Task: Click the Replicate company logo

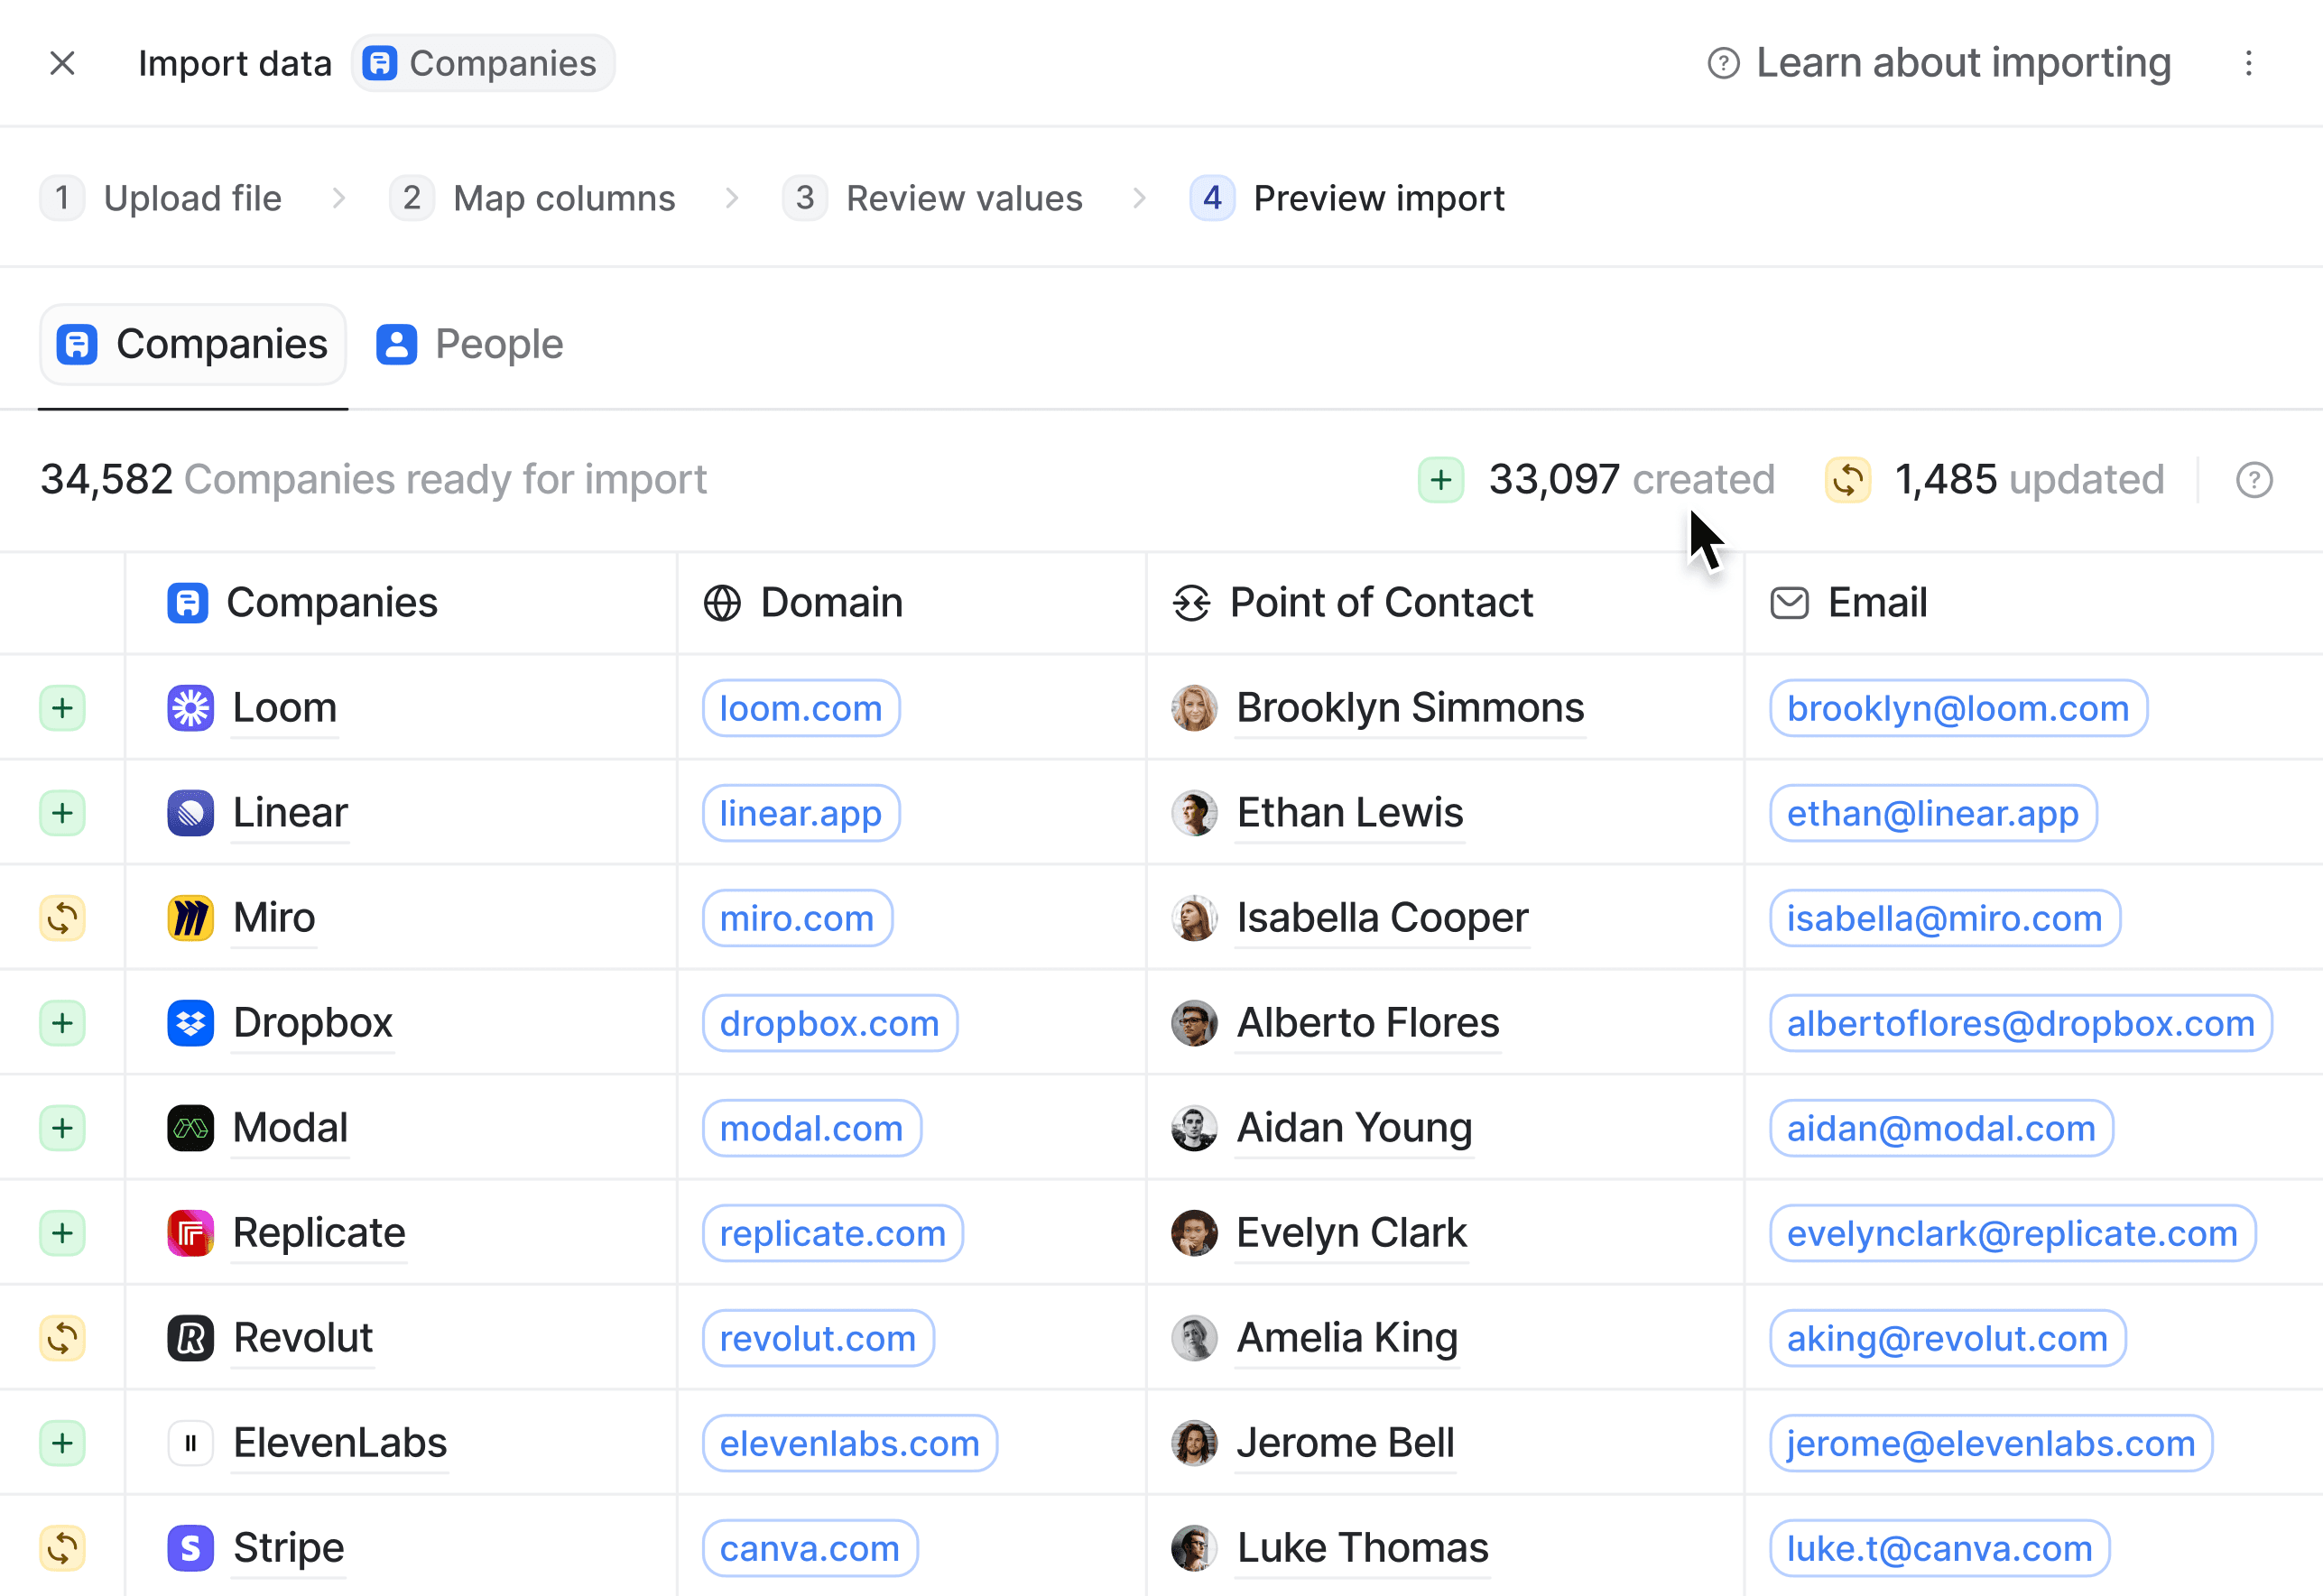Action: (190, 1233)
